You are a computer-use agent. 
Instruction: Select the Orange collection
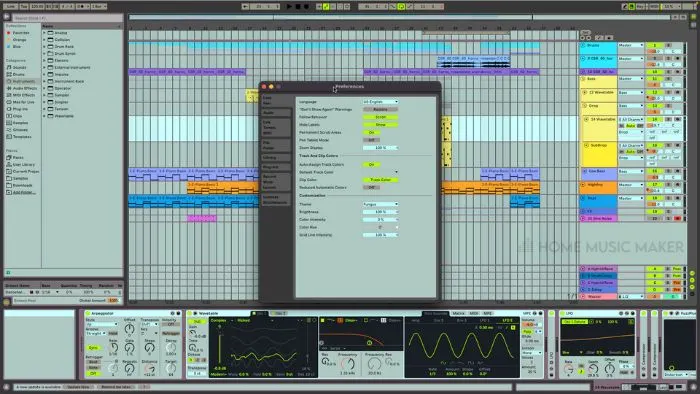tap(19, 40)
